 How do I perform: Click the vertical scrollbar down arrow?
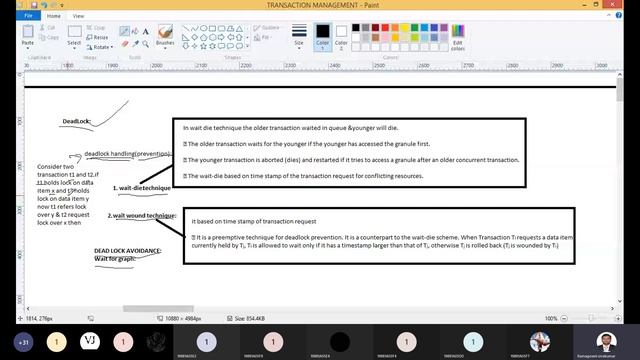[x=620, y=302]
